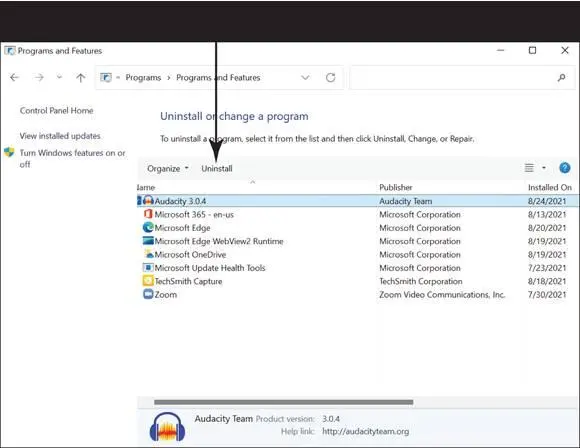Click the Back navigation arrow
The image size is (580, 448).
(14, 77)
